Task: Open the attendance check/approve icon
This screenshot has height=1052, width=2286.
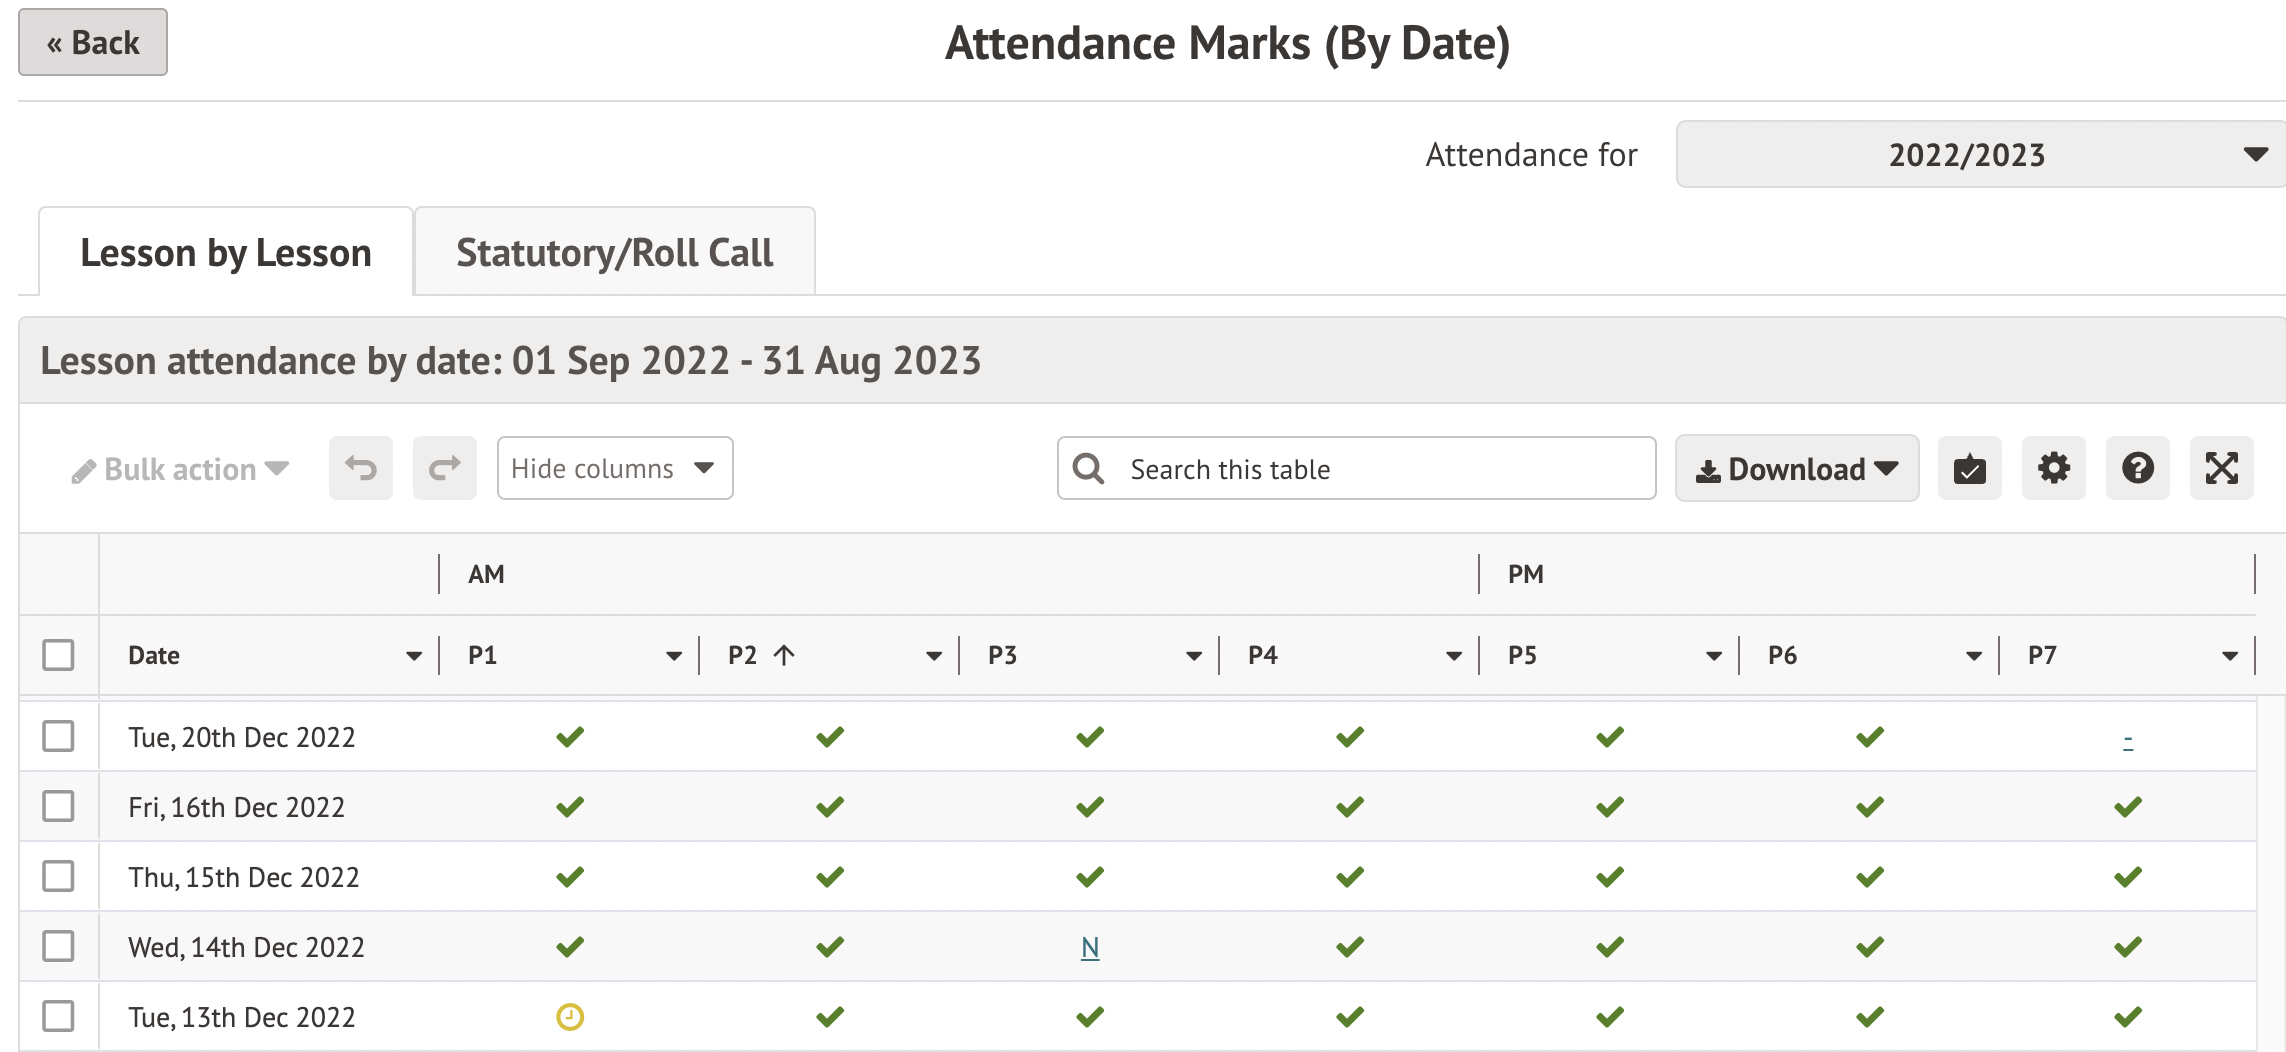Action: (x=1969, y=468)
